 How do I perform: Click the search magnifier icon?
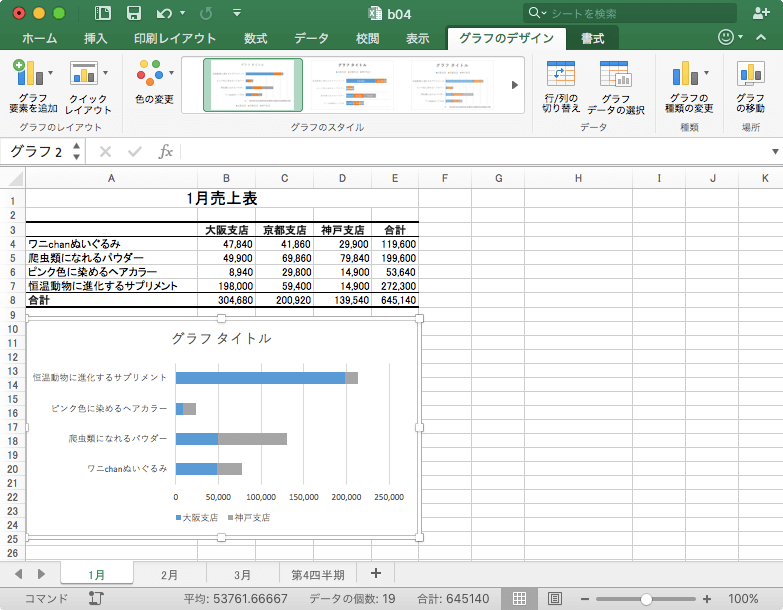(x=534, y=12)
